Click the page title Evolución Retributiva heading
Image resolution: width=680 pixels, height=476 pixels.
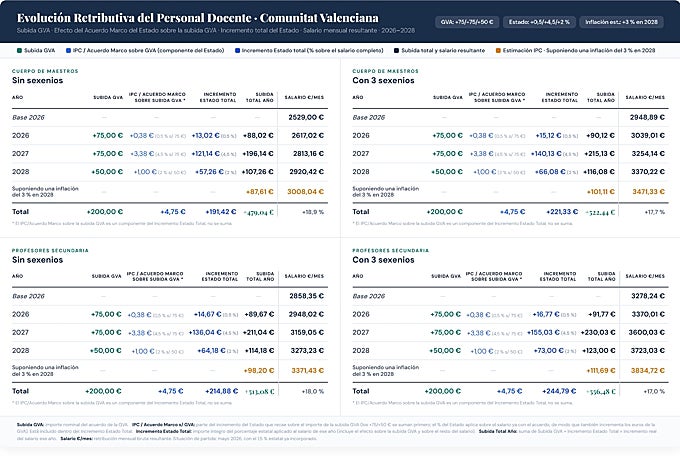198,18
